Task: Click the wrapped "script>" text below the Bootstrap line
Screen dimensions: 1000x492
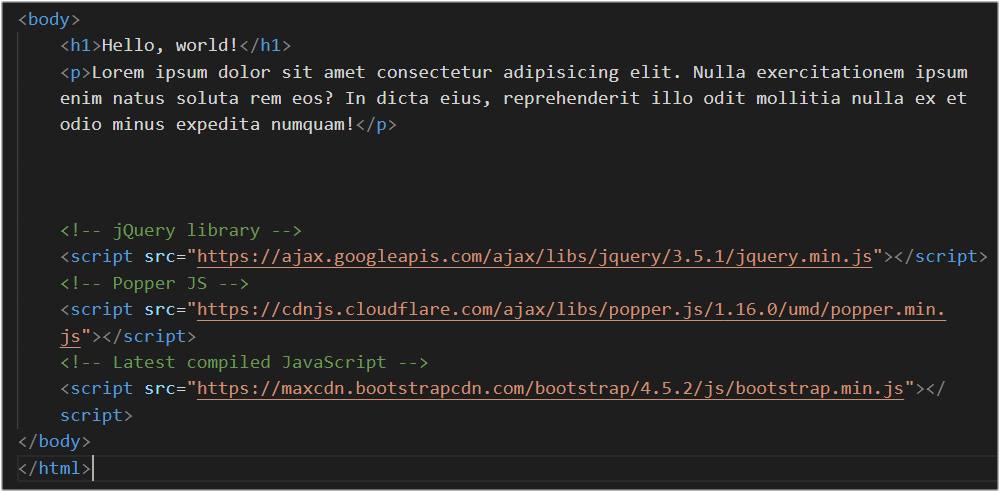Action: click(x=96, y=415)
